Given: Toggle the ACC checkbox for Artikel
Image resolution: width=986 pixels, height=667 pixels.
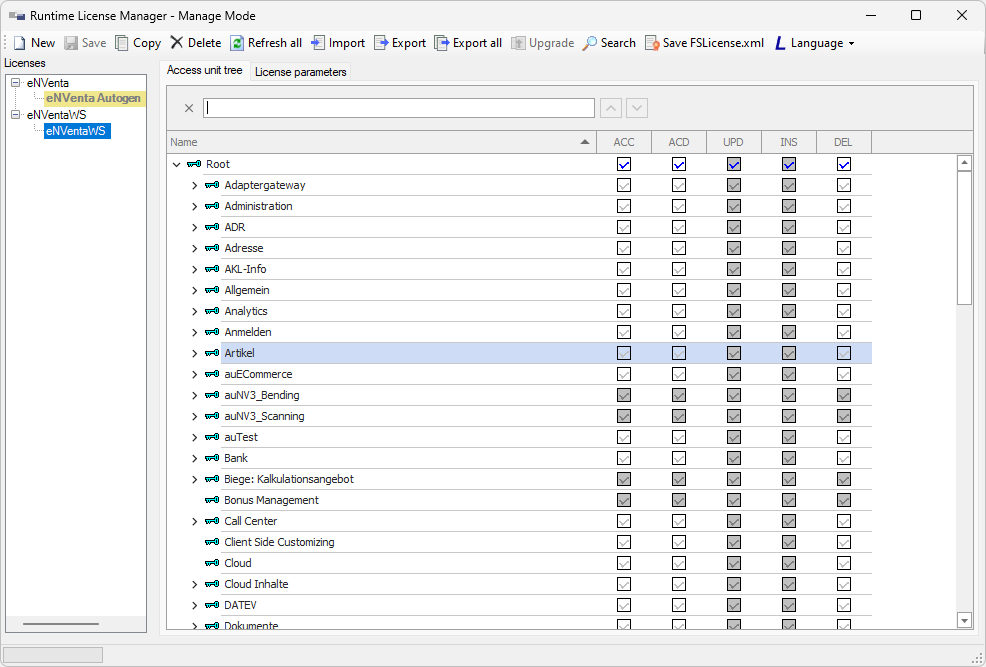Looking at the screenshot, I should tap(624, 353).
